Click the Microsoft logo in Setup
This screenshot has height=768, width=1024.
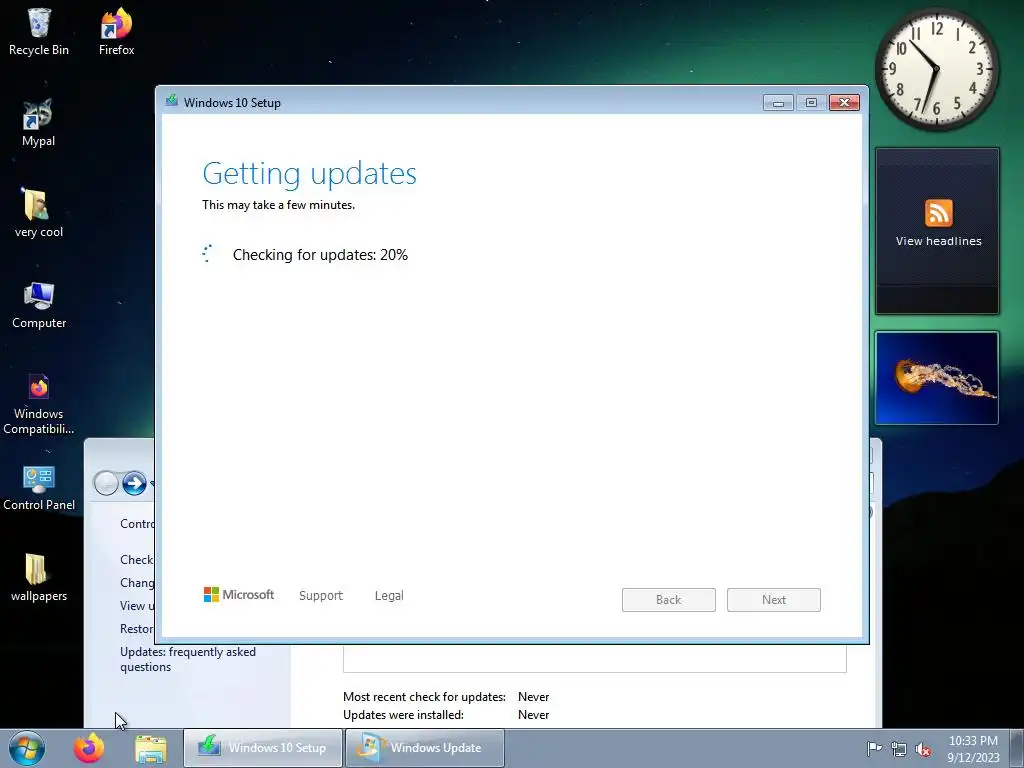[x=239, y=595]
